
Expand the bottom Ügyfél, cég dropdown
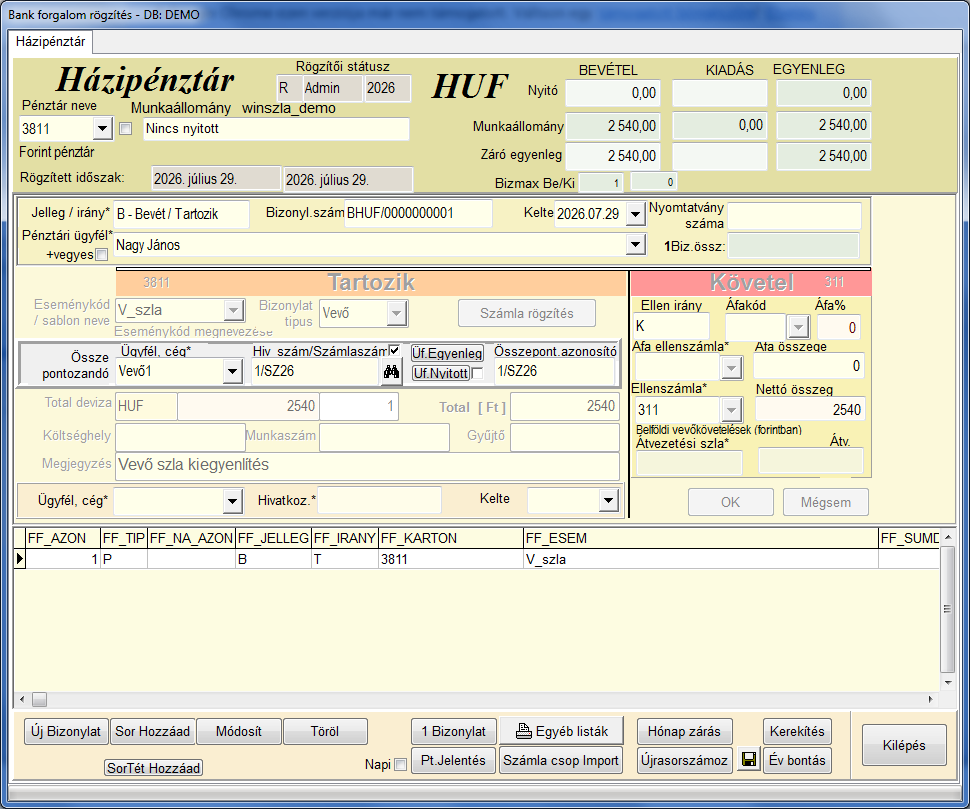232,500
